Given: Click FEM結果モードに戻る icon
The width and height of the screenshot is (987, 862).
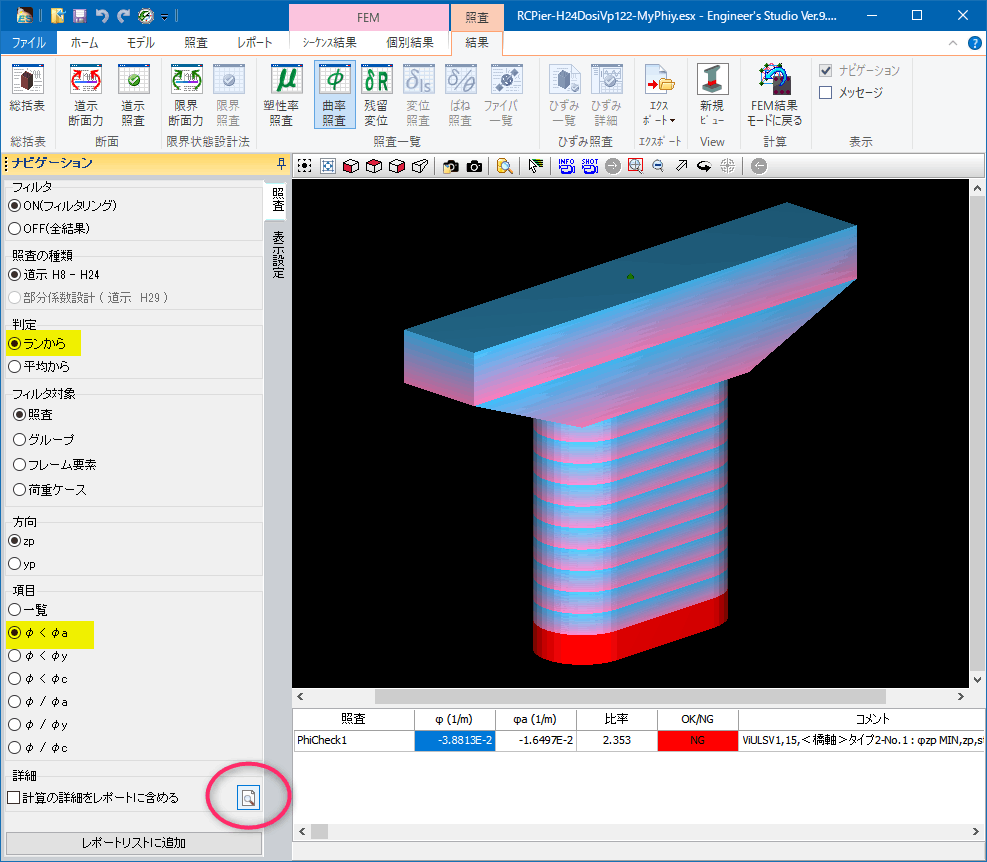Looking at the screenshot, I should 773,93.
